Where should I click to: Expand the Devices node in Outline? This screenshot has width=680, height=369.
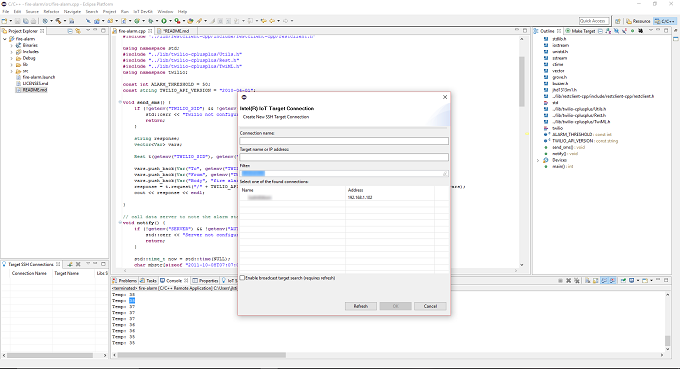pyautogui.click(x=538, y=160)
